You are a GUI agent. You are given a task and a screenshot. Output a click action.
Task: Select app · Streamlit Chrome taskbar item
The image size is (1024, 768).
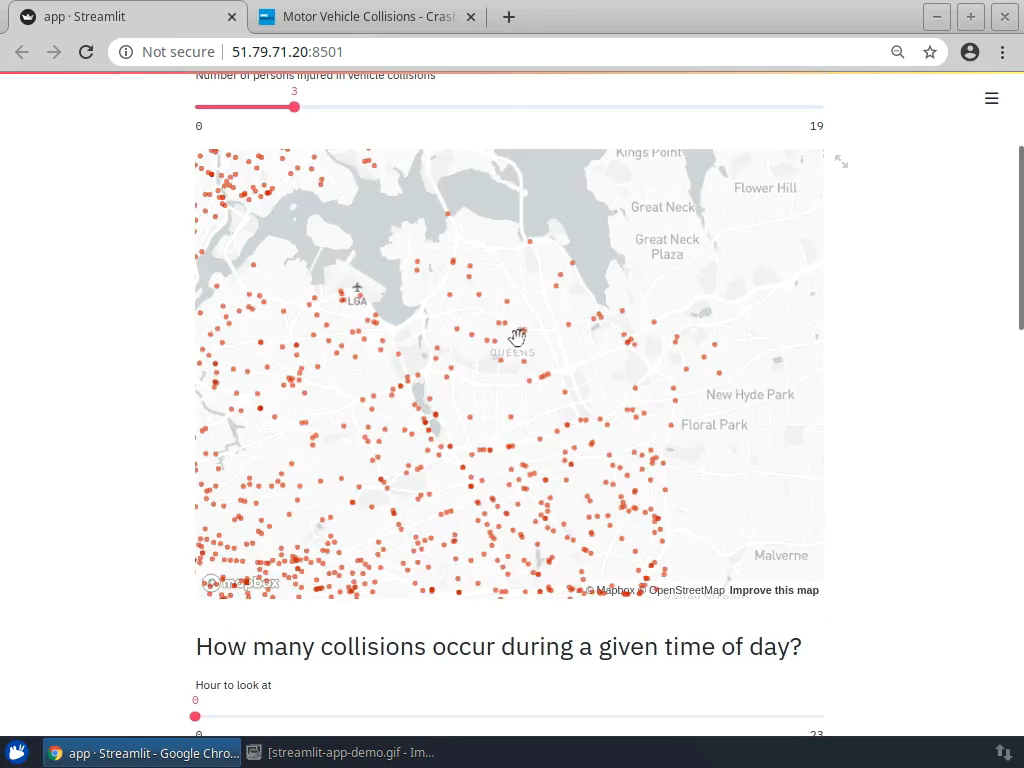[142, 753]
